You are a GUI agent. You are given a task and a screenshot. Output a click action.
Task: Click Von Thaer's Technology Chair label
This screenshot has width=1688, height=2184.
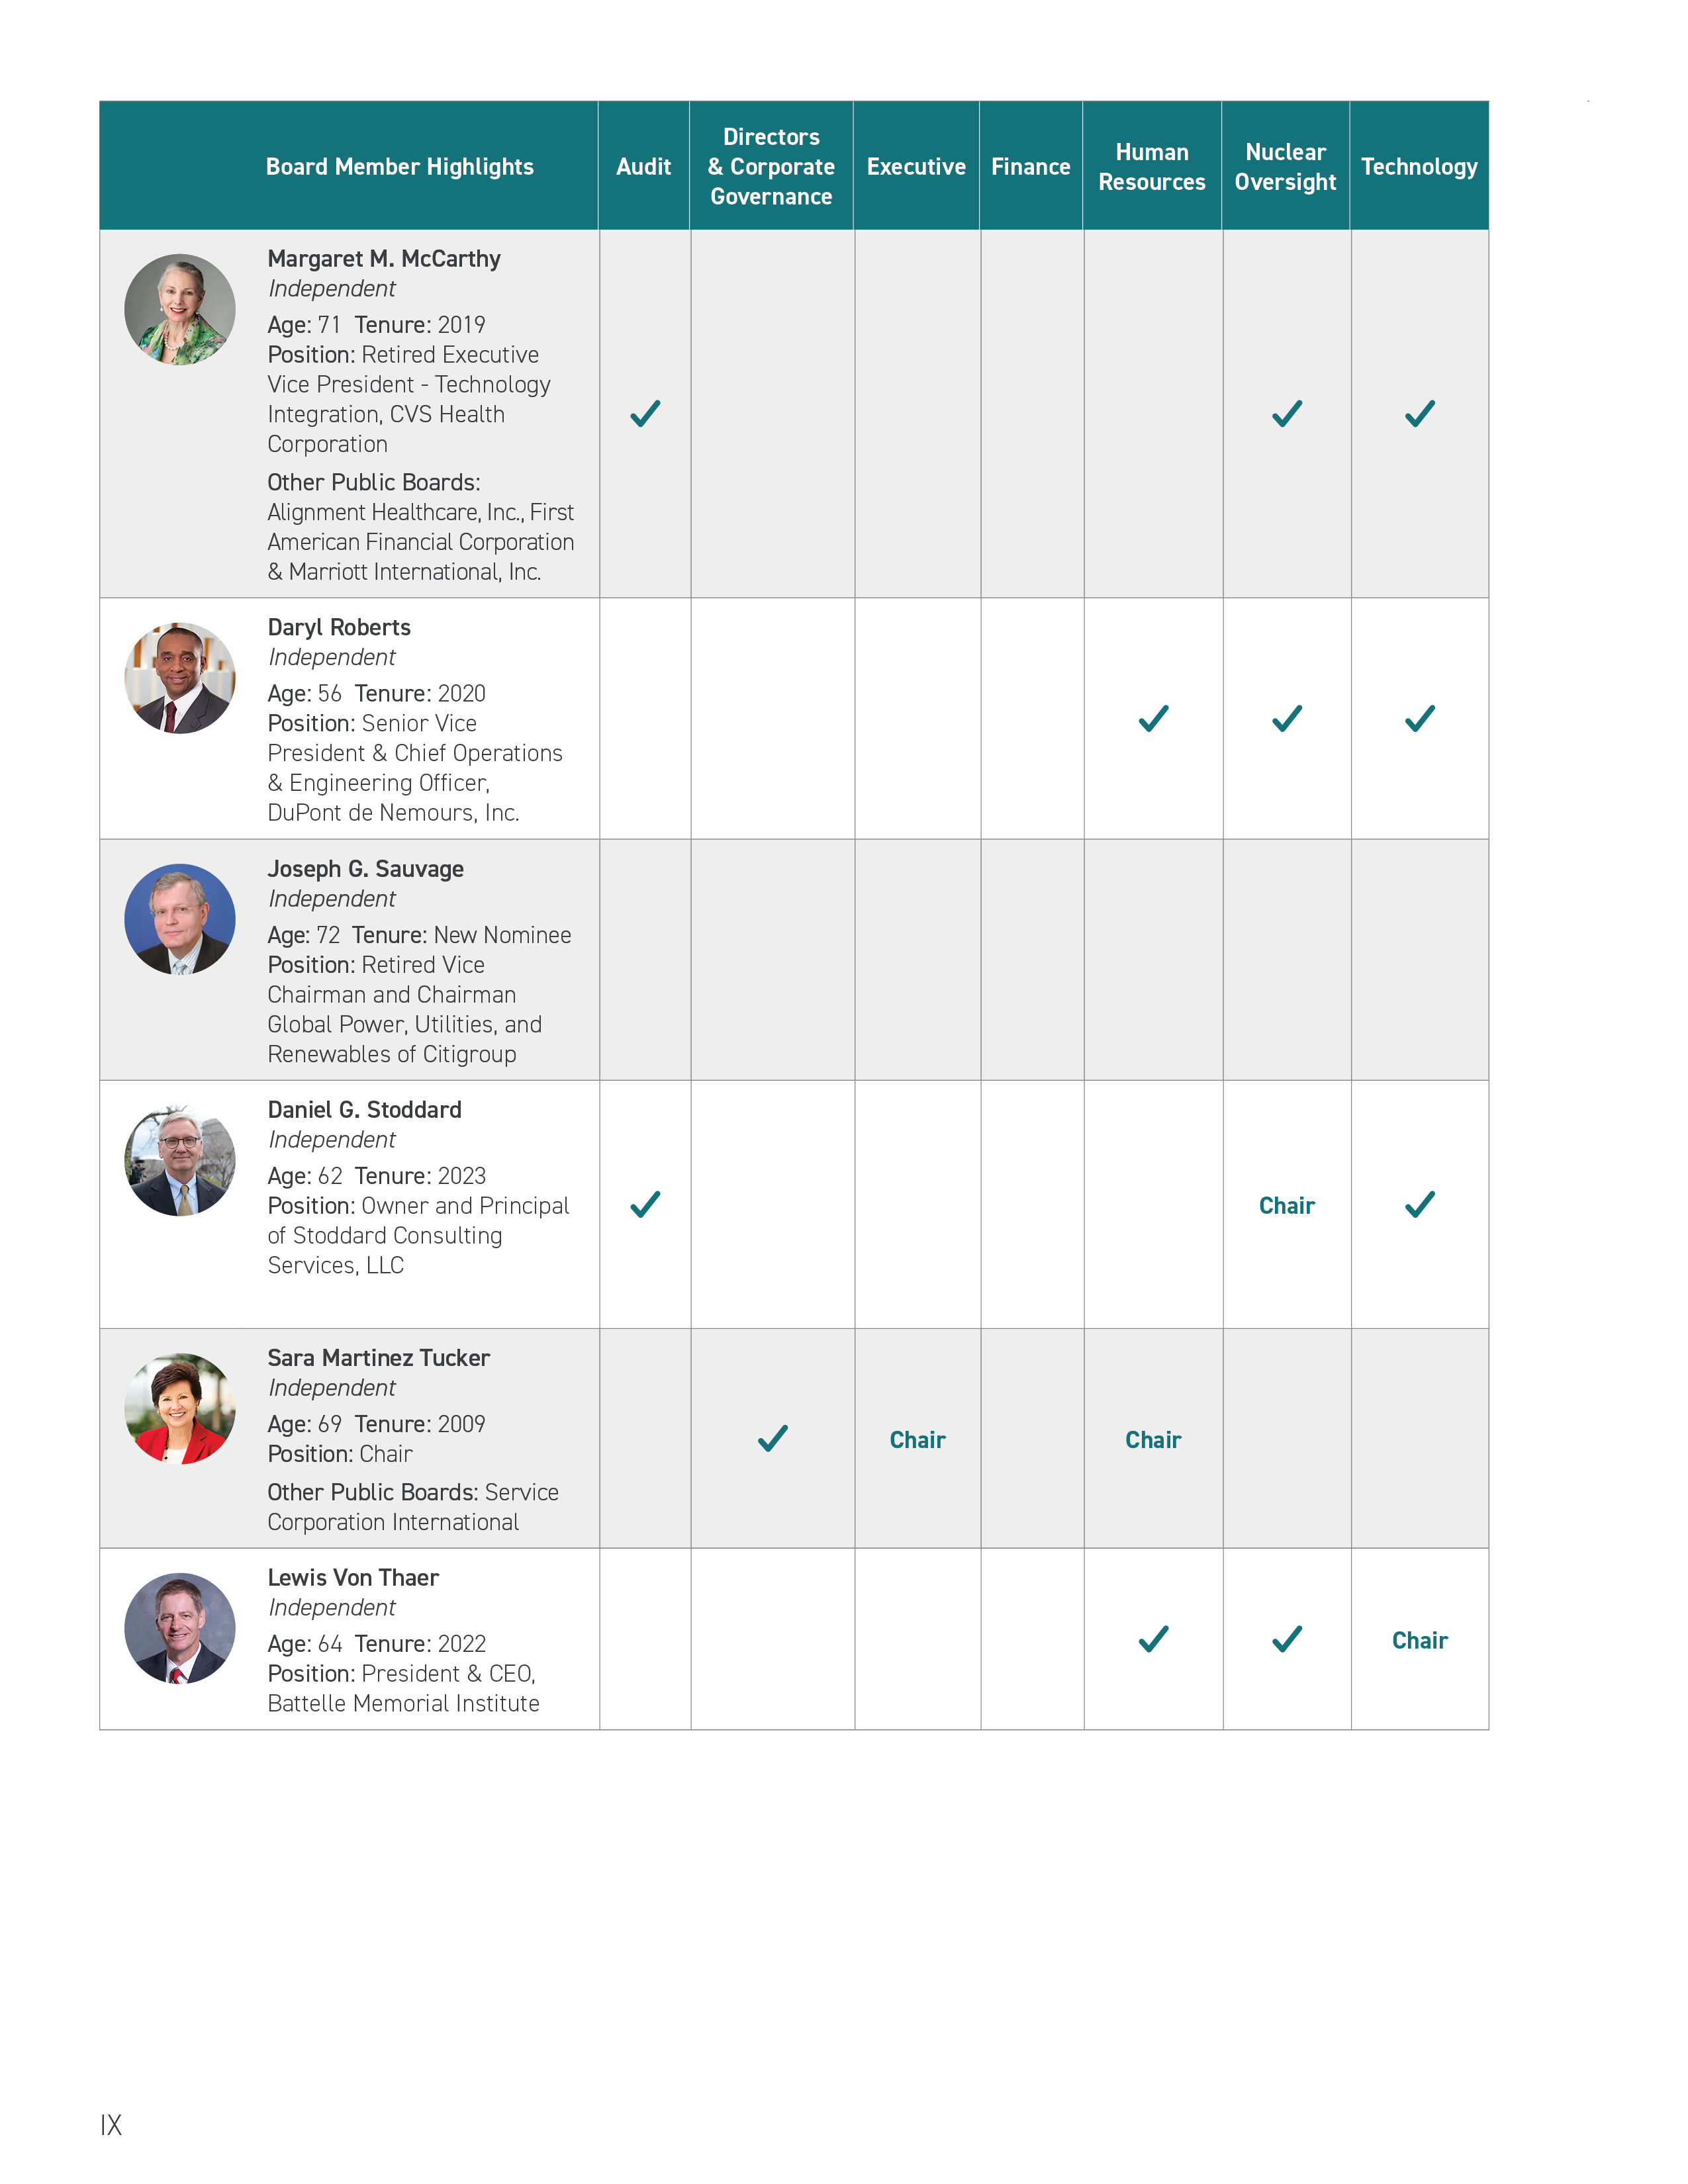click(x=1419, y=1640)
